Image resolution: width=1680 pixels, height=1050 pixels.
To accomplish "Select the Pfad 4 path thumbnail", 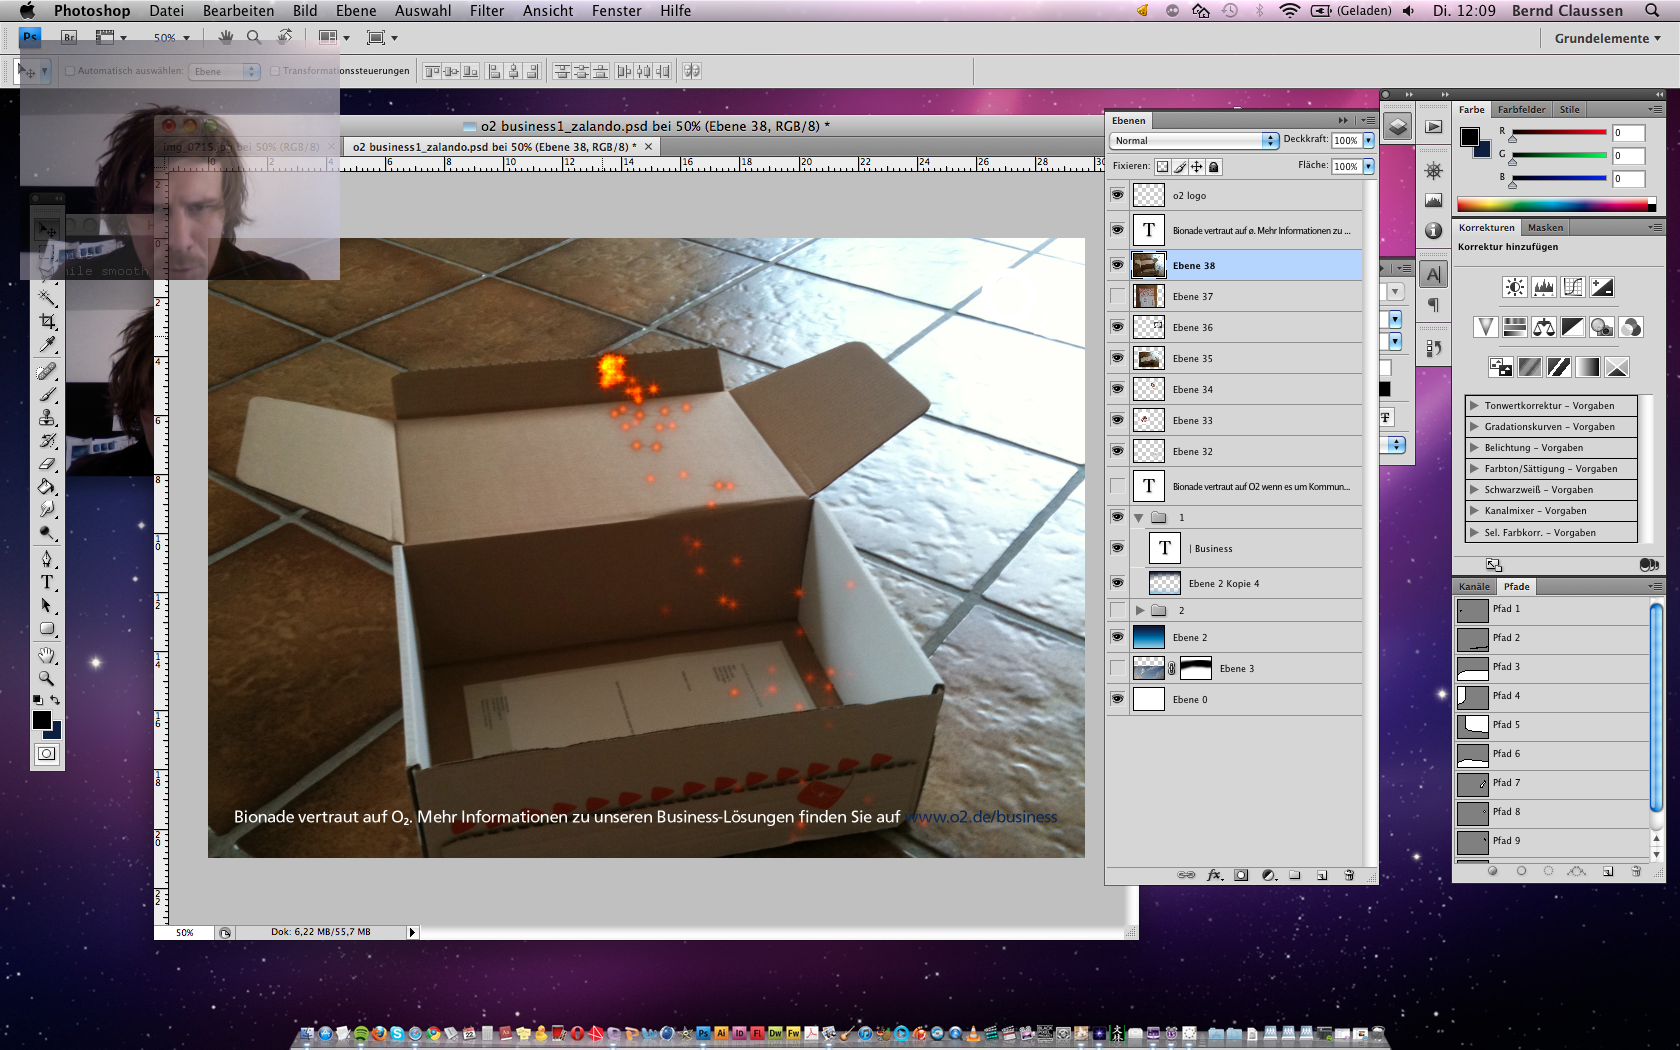I will 1473,696.
